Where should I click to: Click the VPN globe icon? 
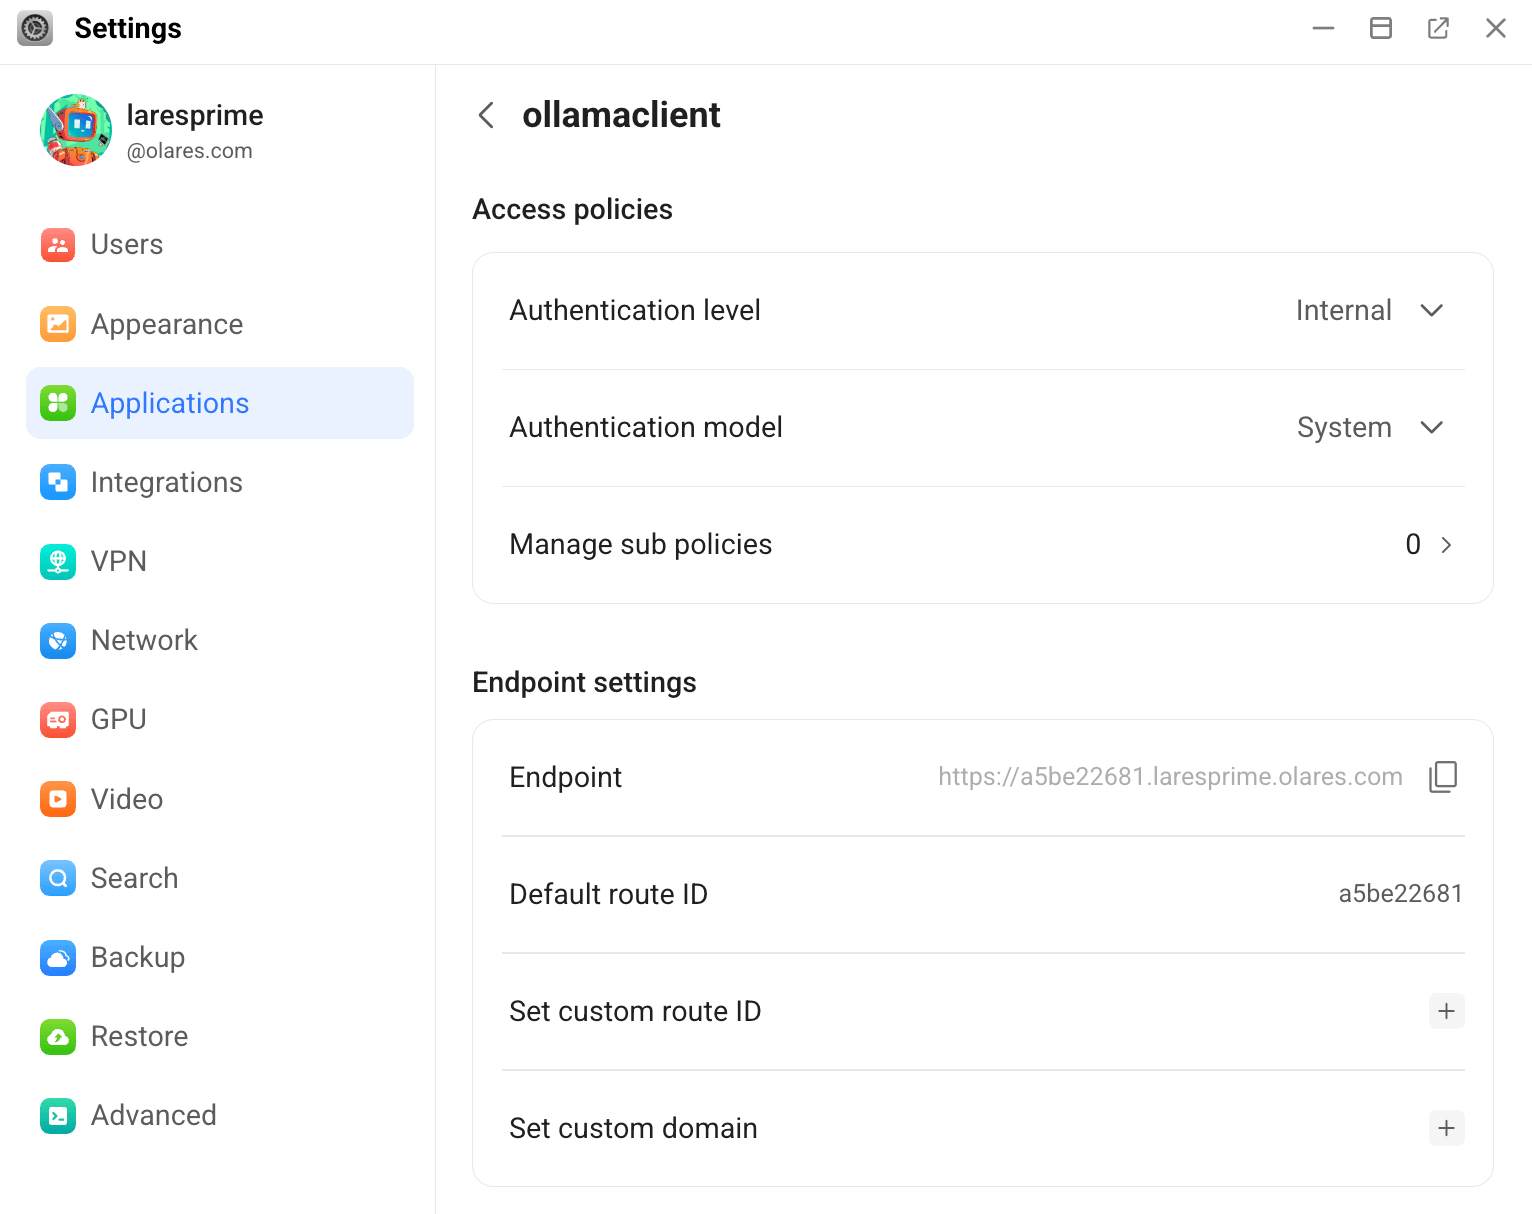click(x=58, y=562)
